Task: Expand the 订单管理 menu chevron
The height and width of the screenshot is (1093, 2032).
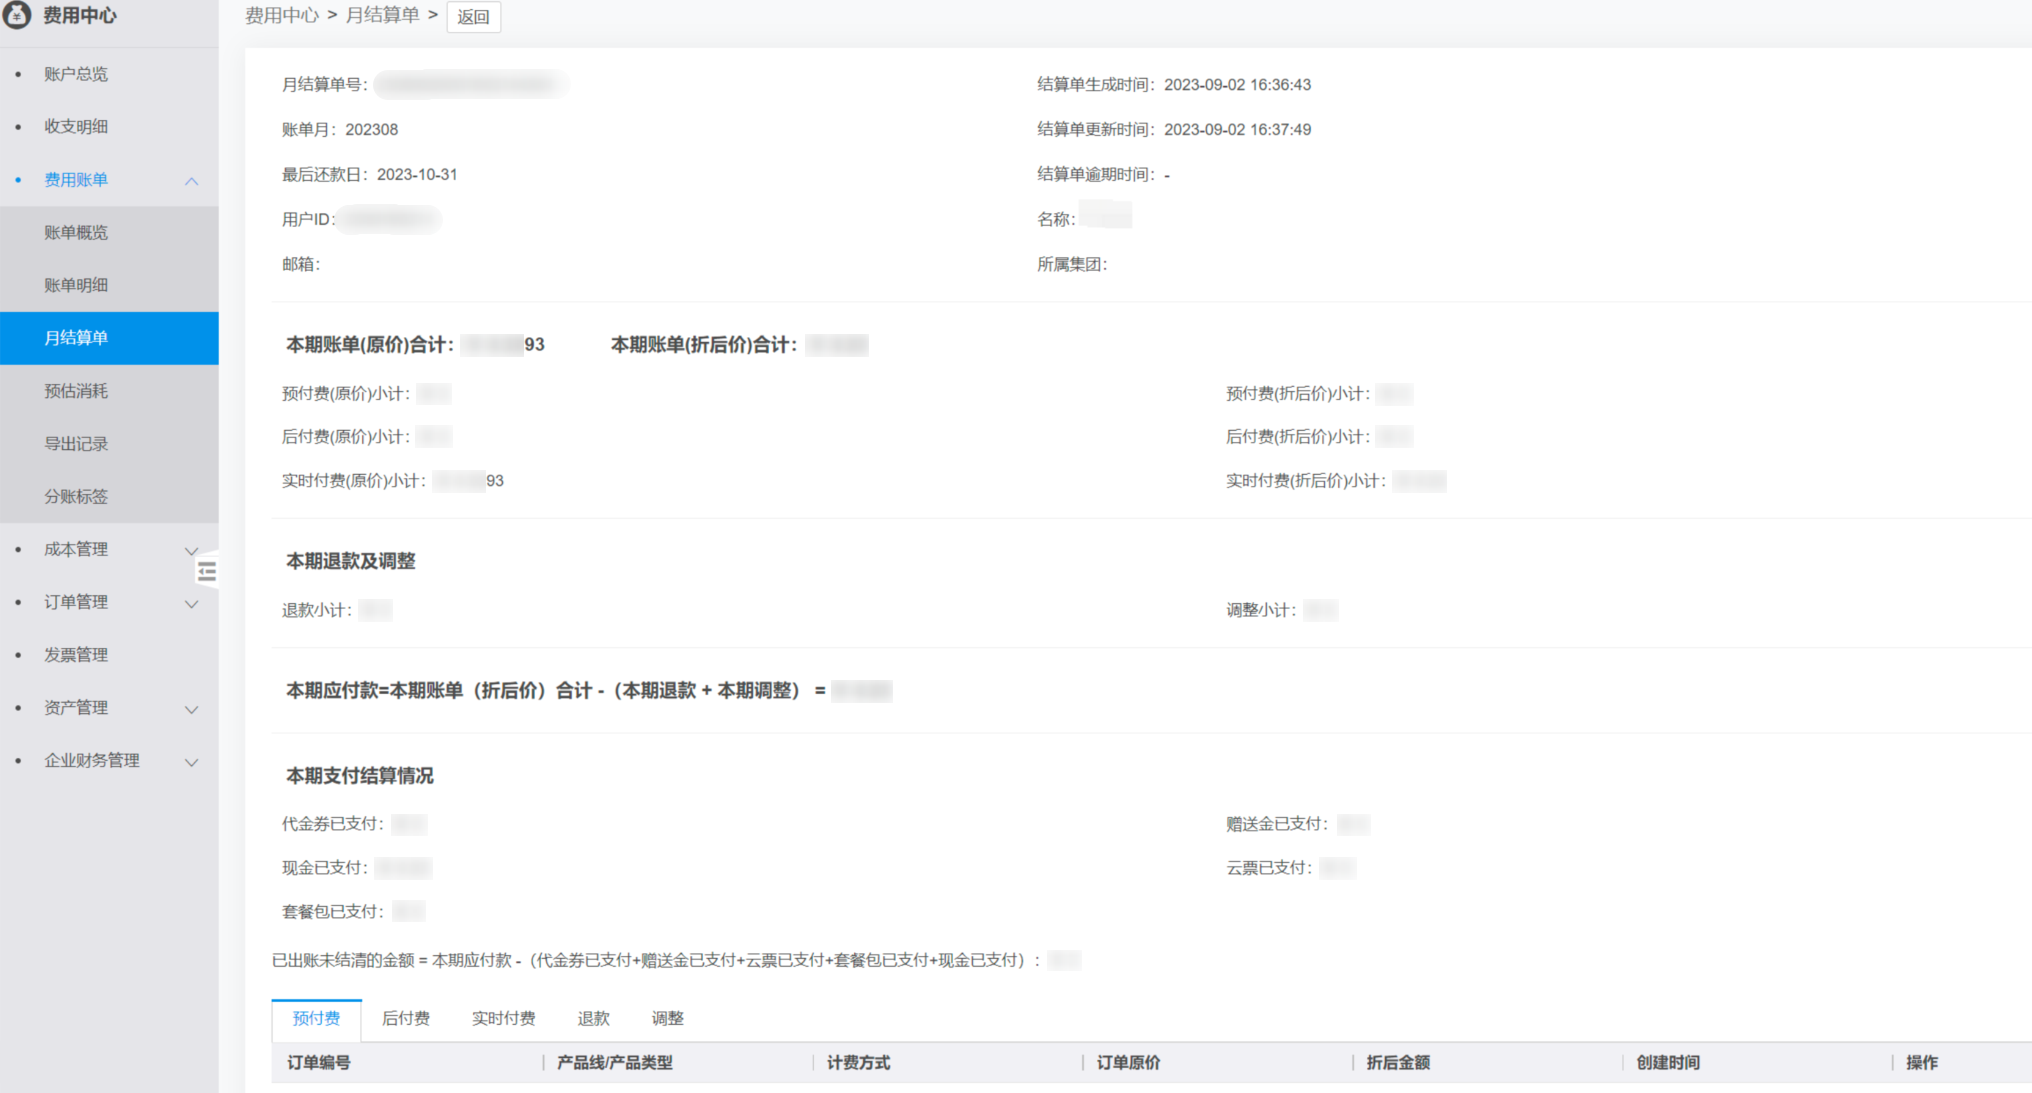Action: (191, 603)
